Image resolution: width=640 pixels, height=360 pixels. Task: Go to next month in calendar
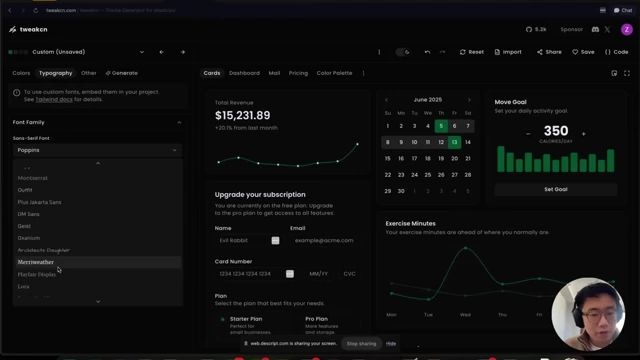click(469, 100)
